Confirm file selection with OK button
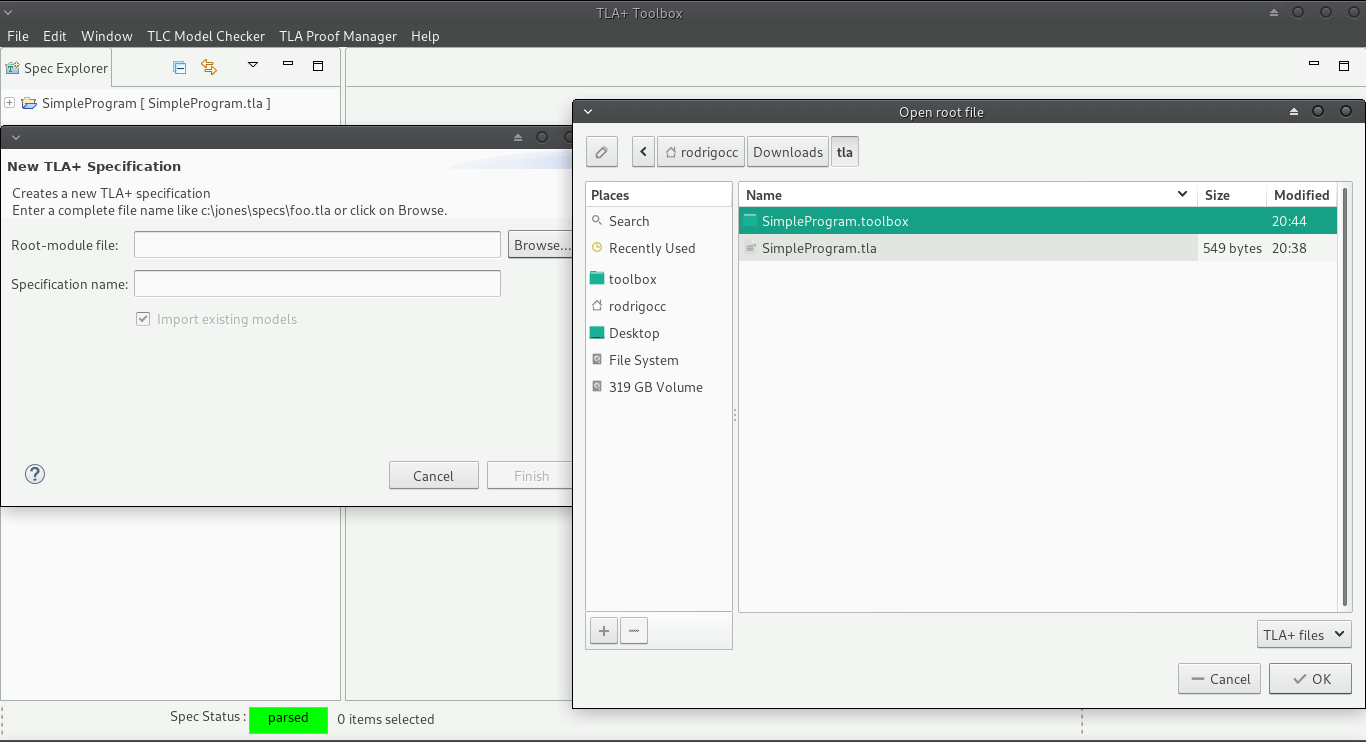This screenshot has width=1366, height=742. coord(1310,678)
